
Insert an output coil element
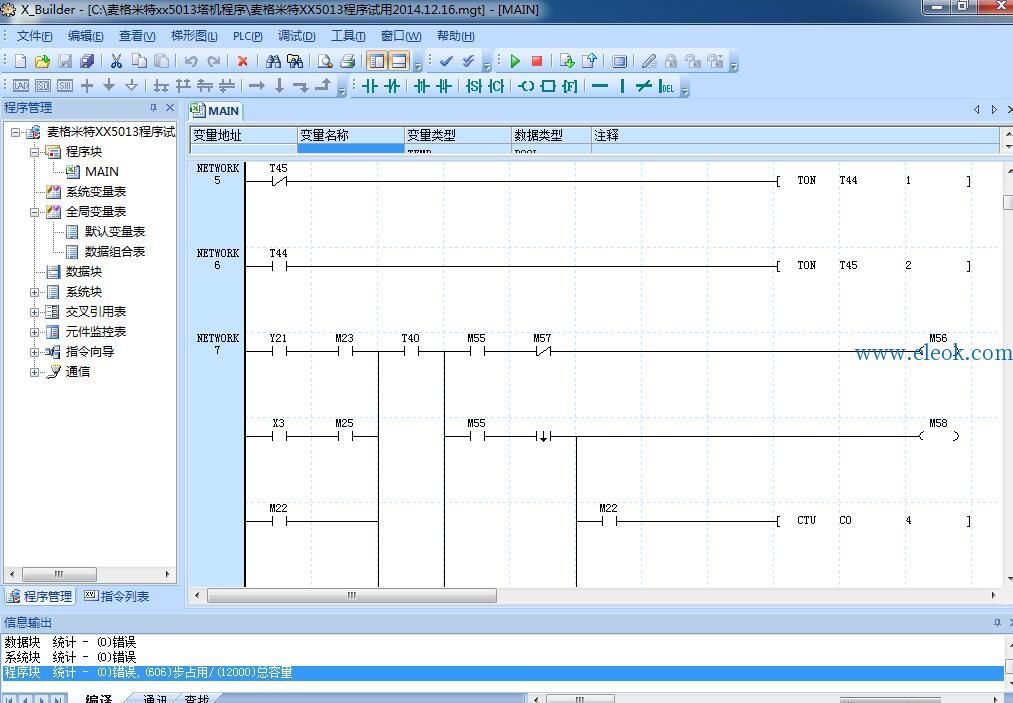tap(526, 86)
